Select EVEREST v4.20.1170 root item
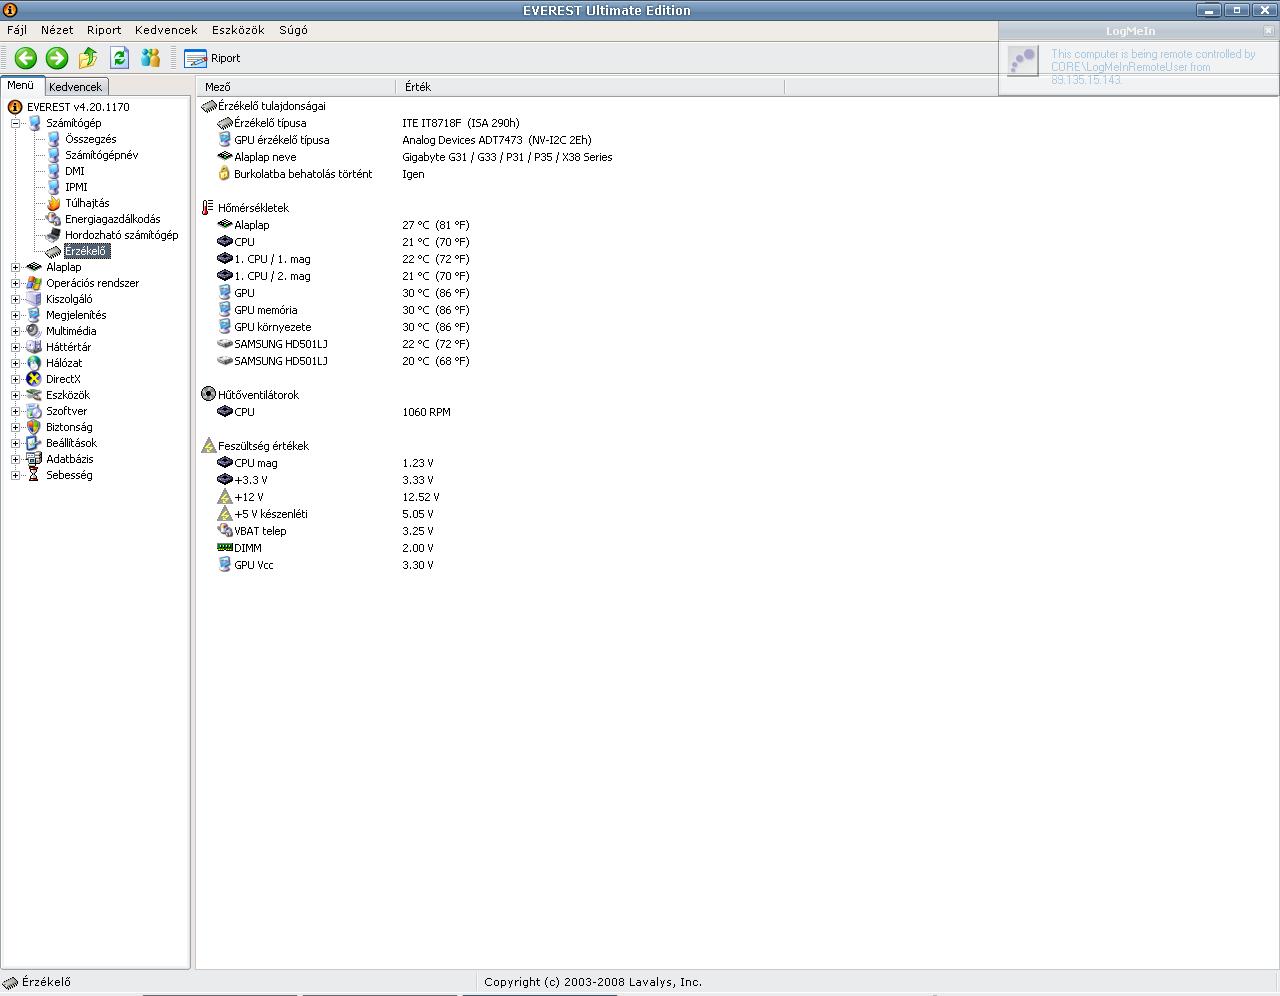This screenshot has width=1280, height=996. (78, 107)
